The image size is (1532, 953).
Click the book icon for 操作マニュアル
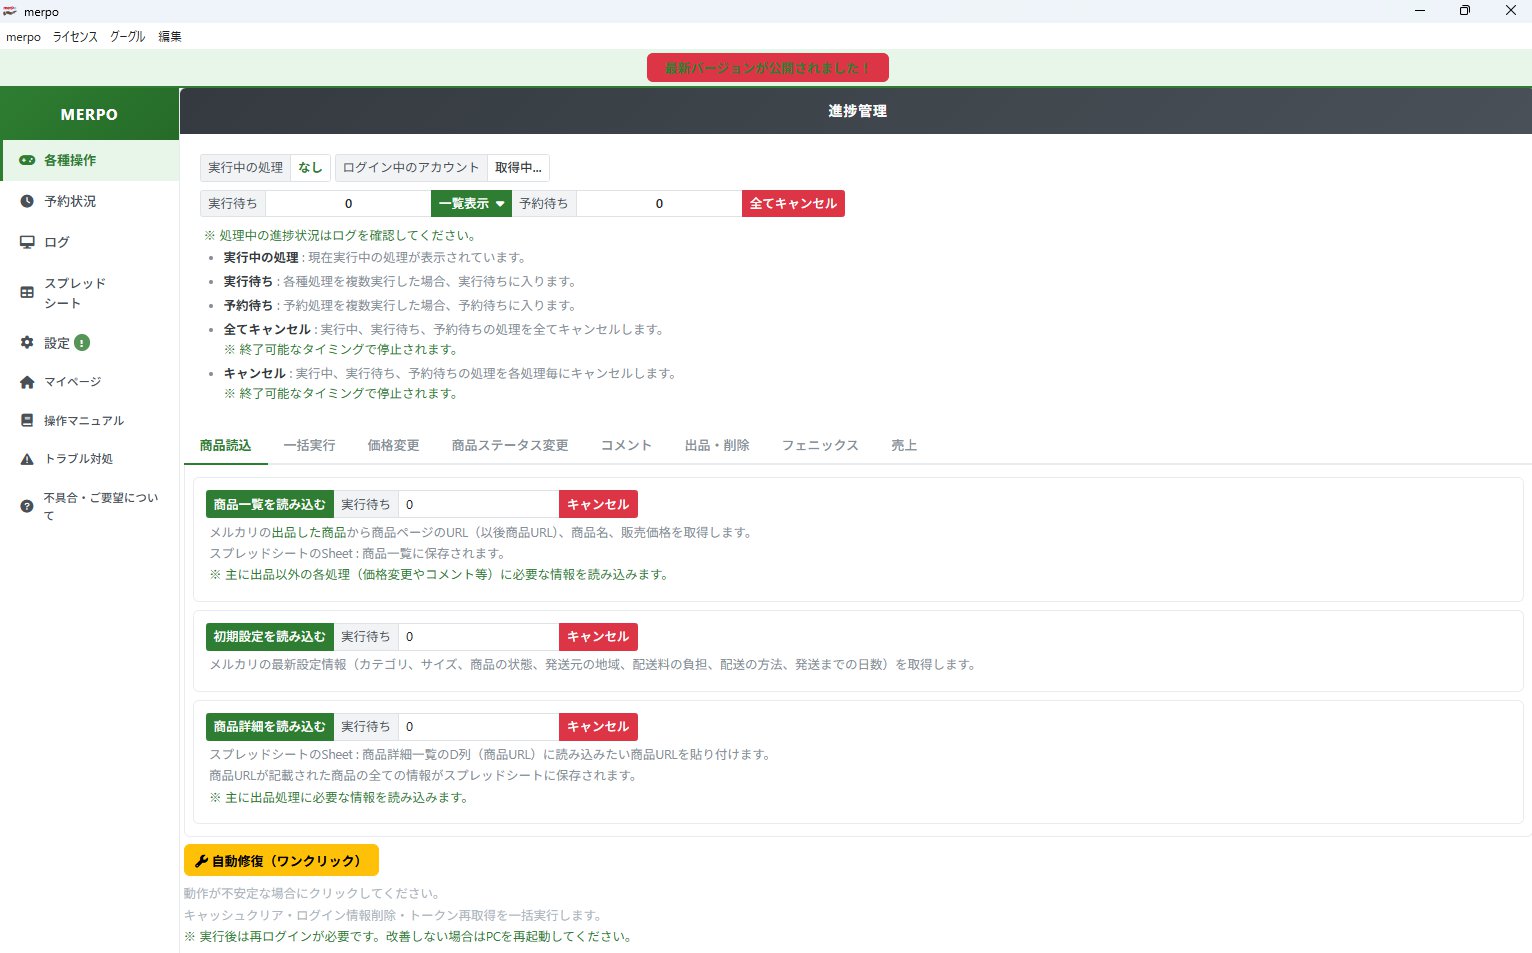click(27, 421)
